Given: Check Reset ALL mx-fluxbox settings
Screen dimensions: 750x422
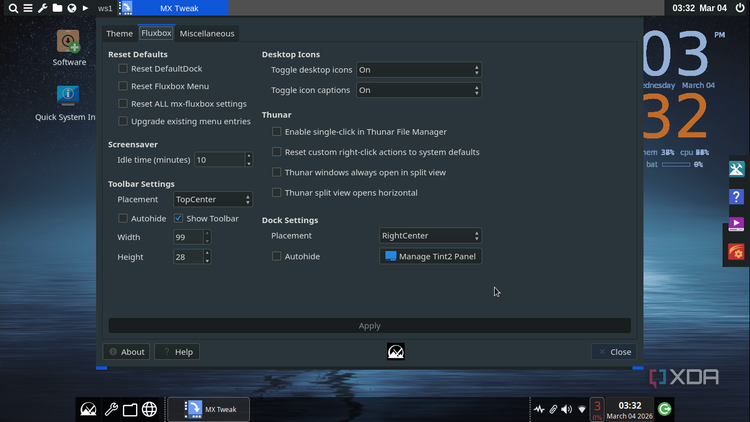Looking at the screenshot, I should point(123,103).
